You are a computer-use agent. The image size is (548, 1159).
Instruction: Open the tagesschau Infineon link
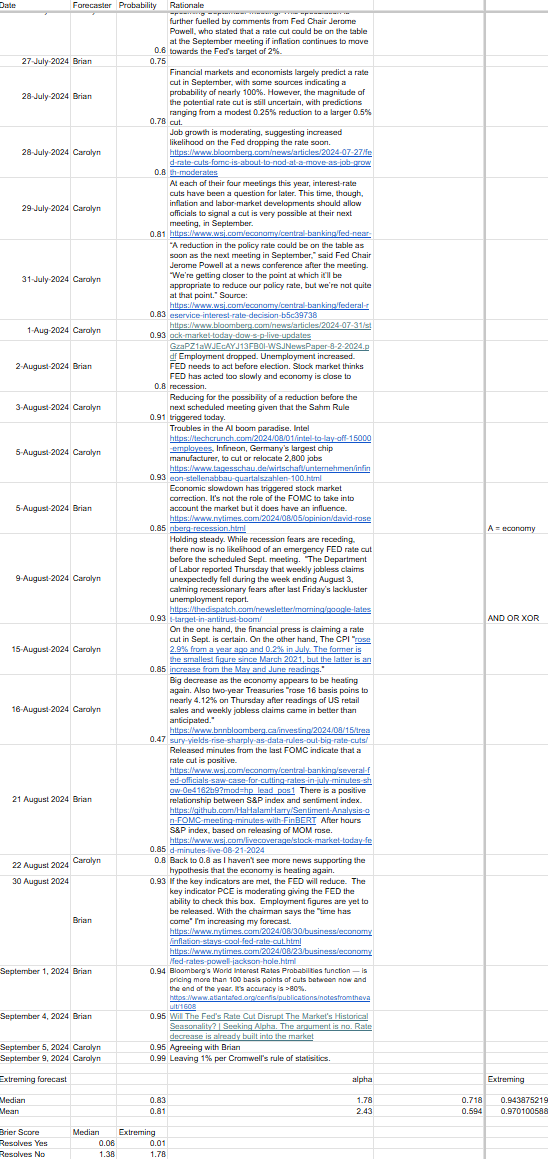coord(270,473)
